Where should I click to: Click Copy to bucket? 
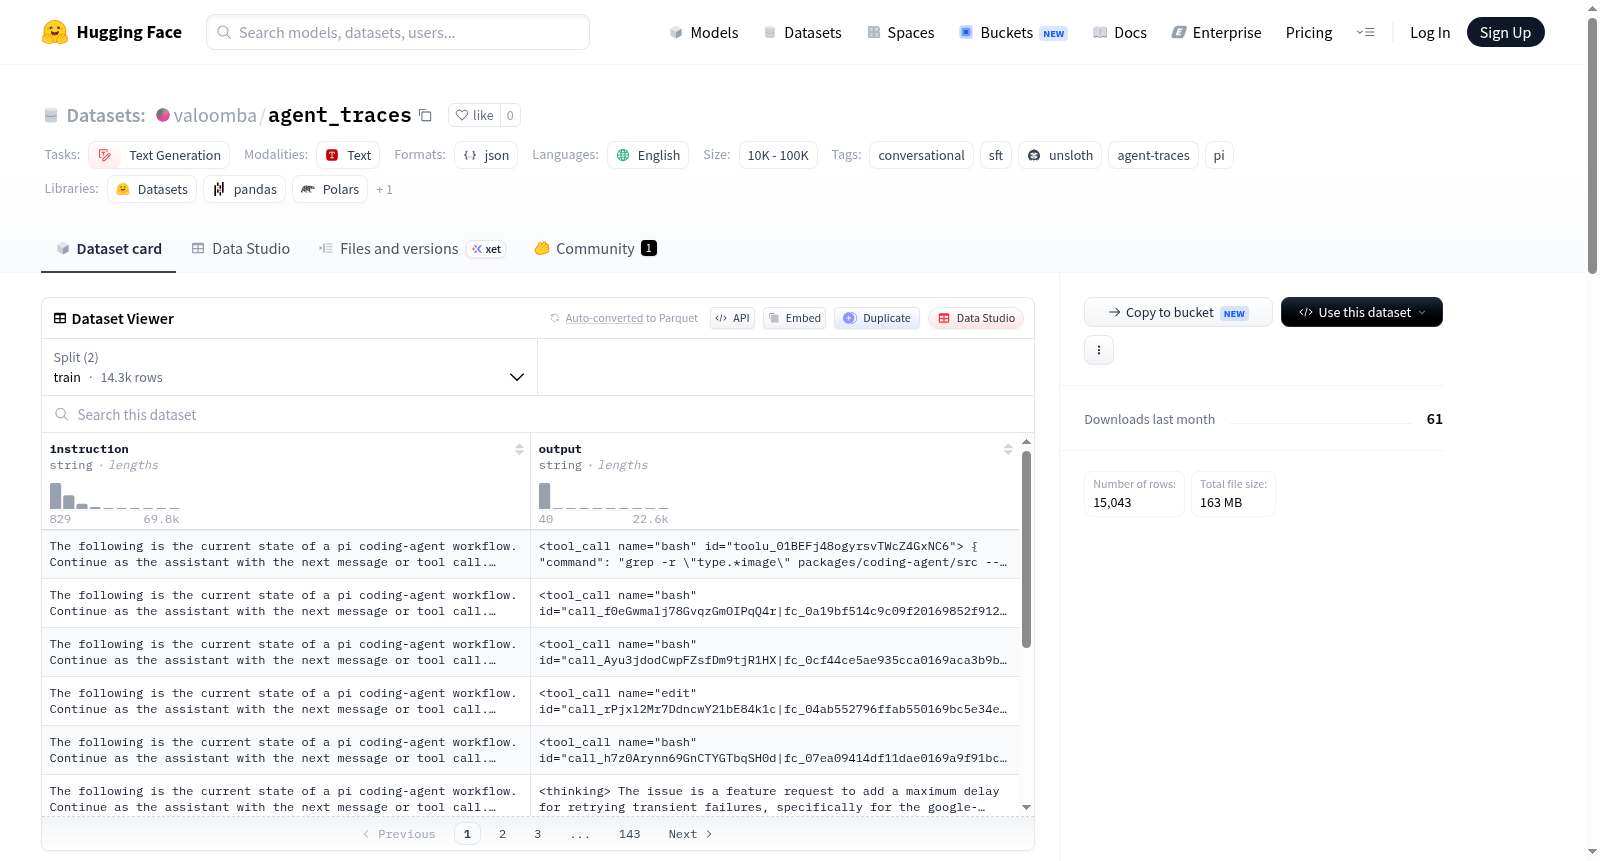point(1178,312)
